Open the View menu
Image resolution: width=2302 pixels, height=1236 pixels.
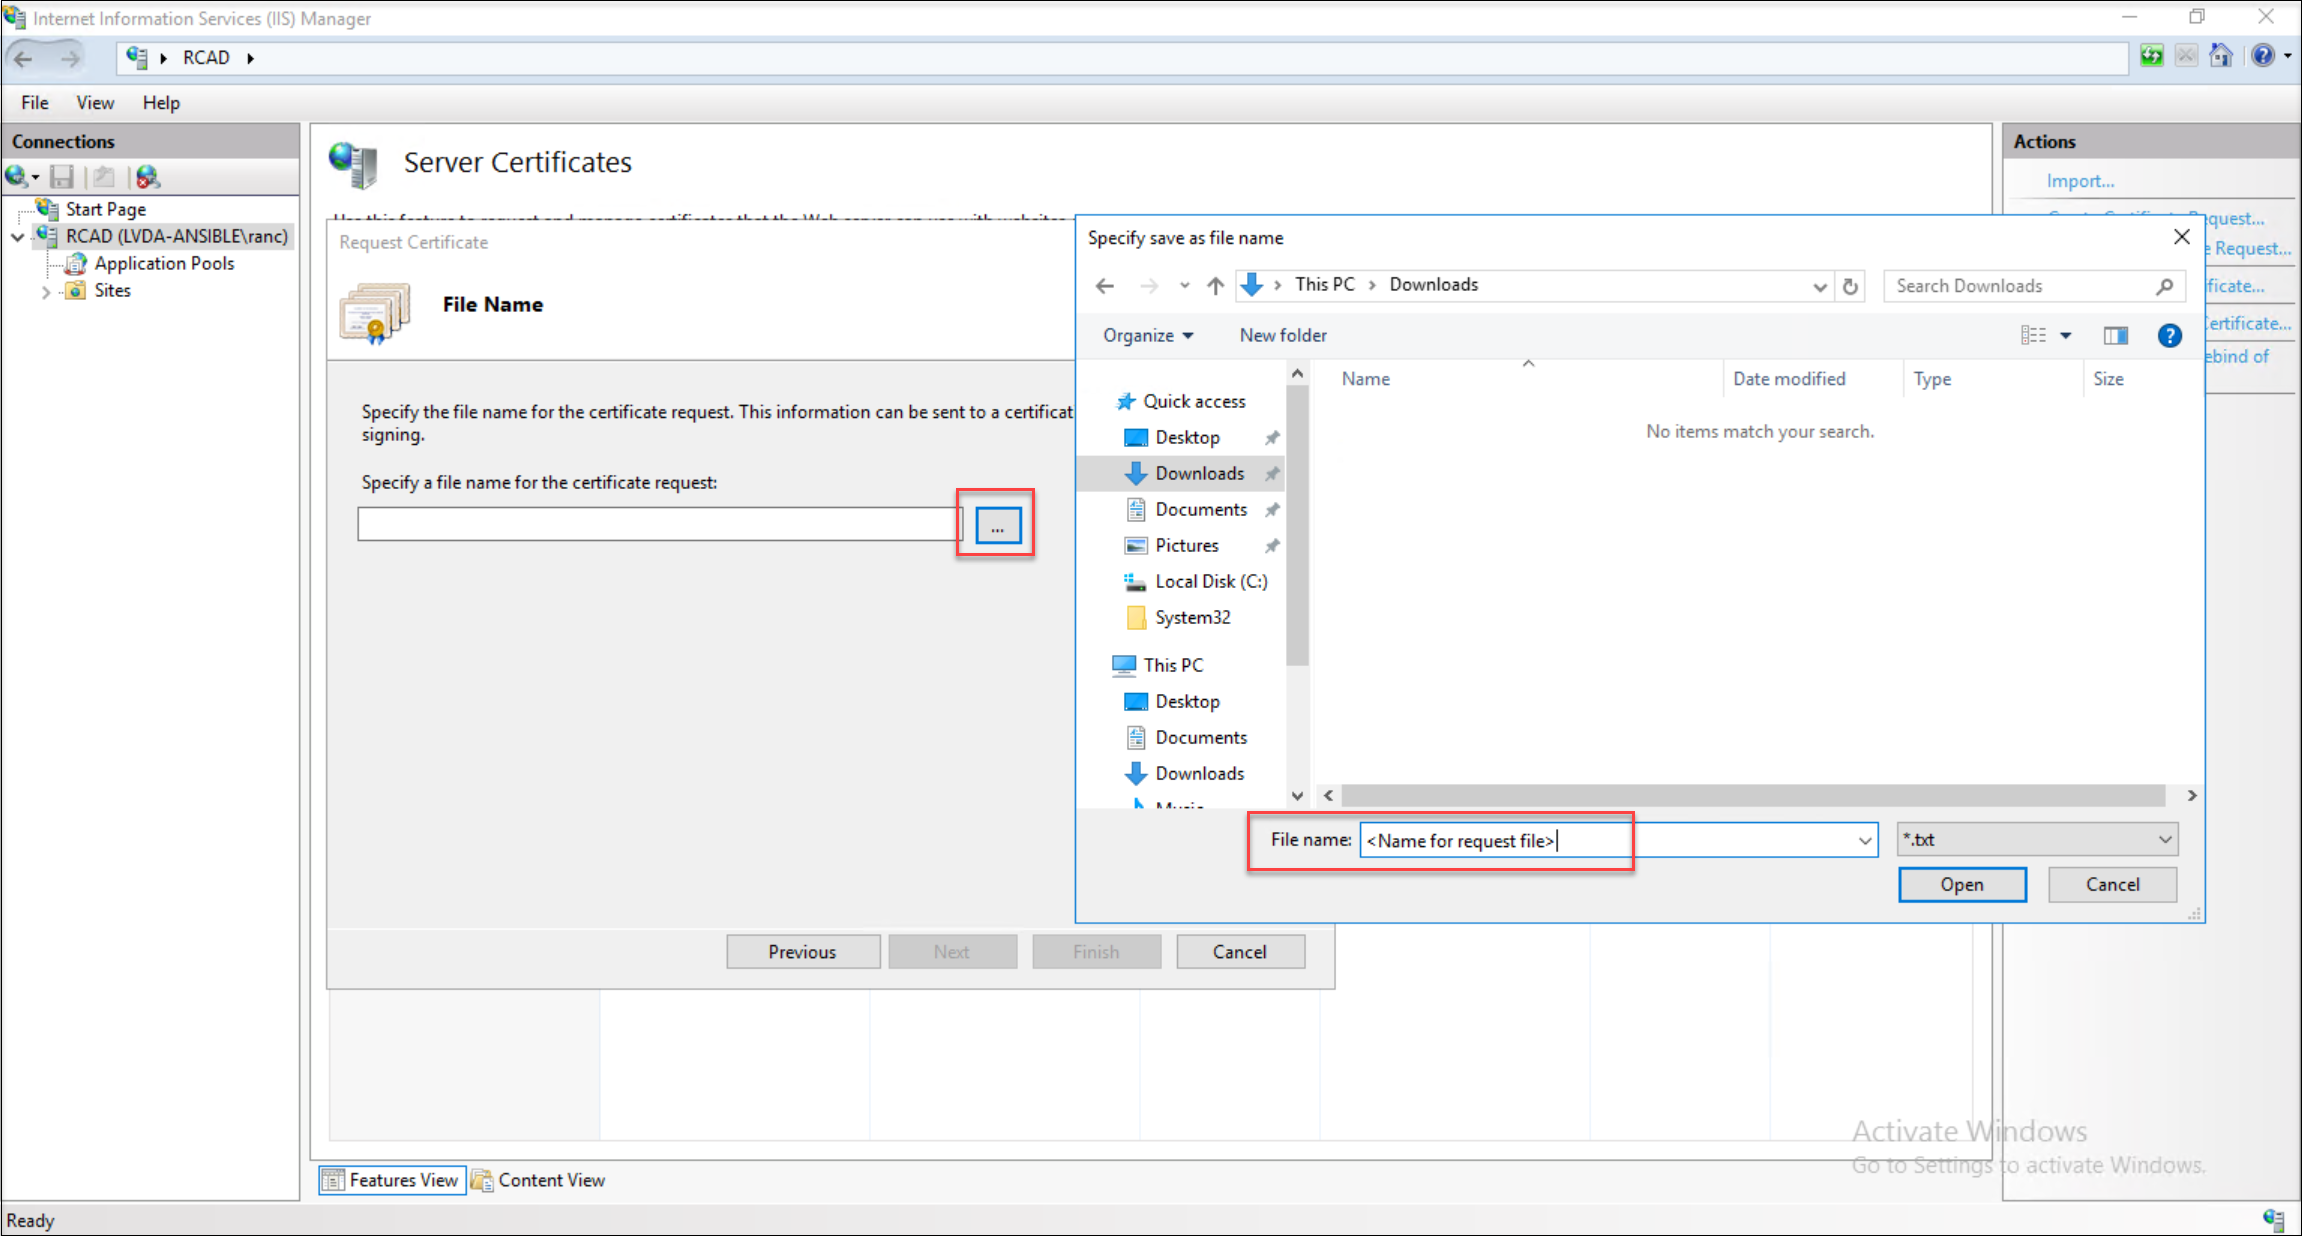95,102
